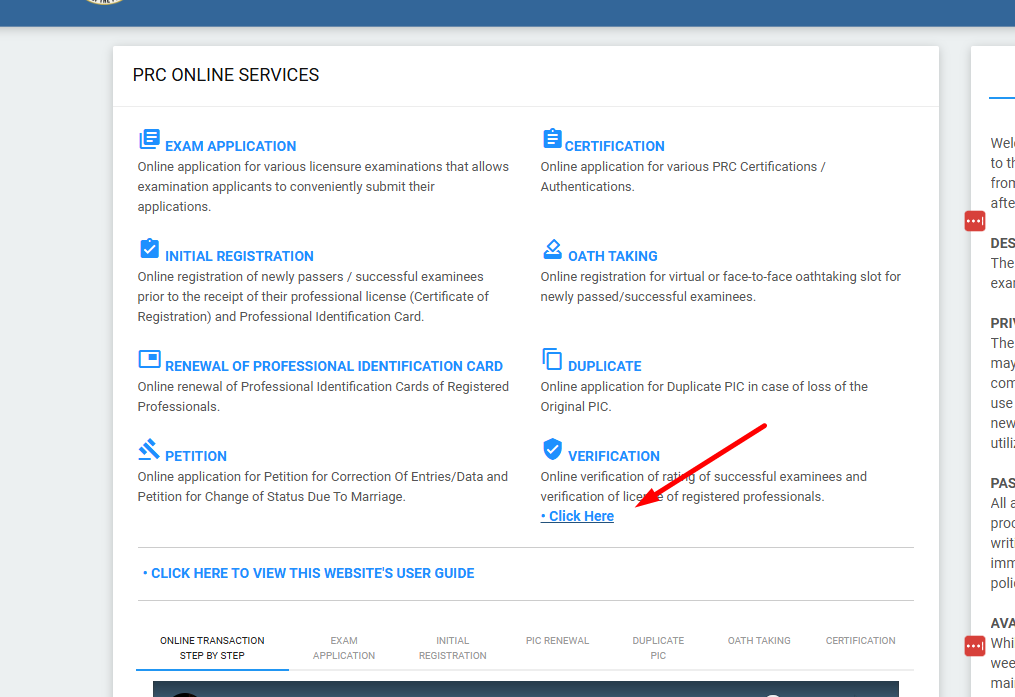The height and width of the screenshot is (697, 1015).
Task: Click the Verification shield icon
Action: pyautogui.click(x=552, y=448)
